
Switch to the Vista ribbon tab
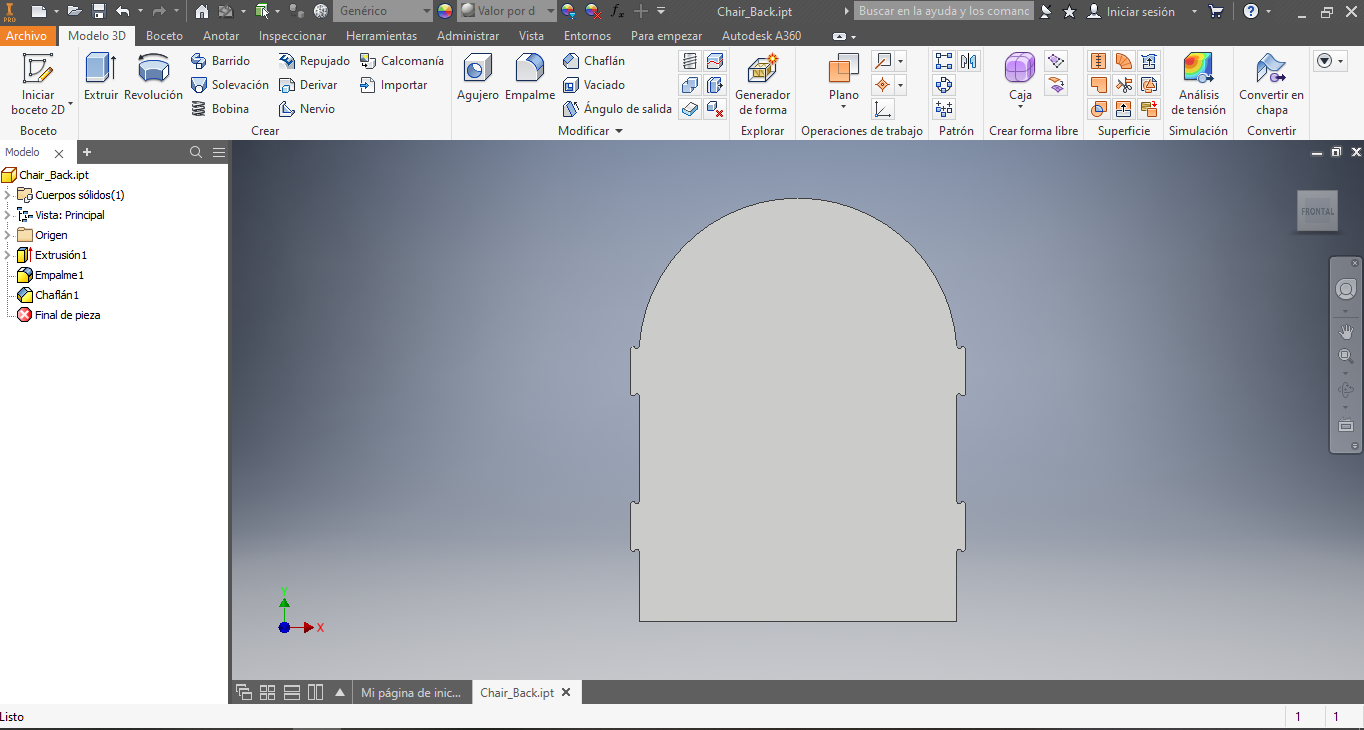[x=531, y=36]
